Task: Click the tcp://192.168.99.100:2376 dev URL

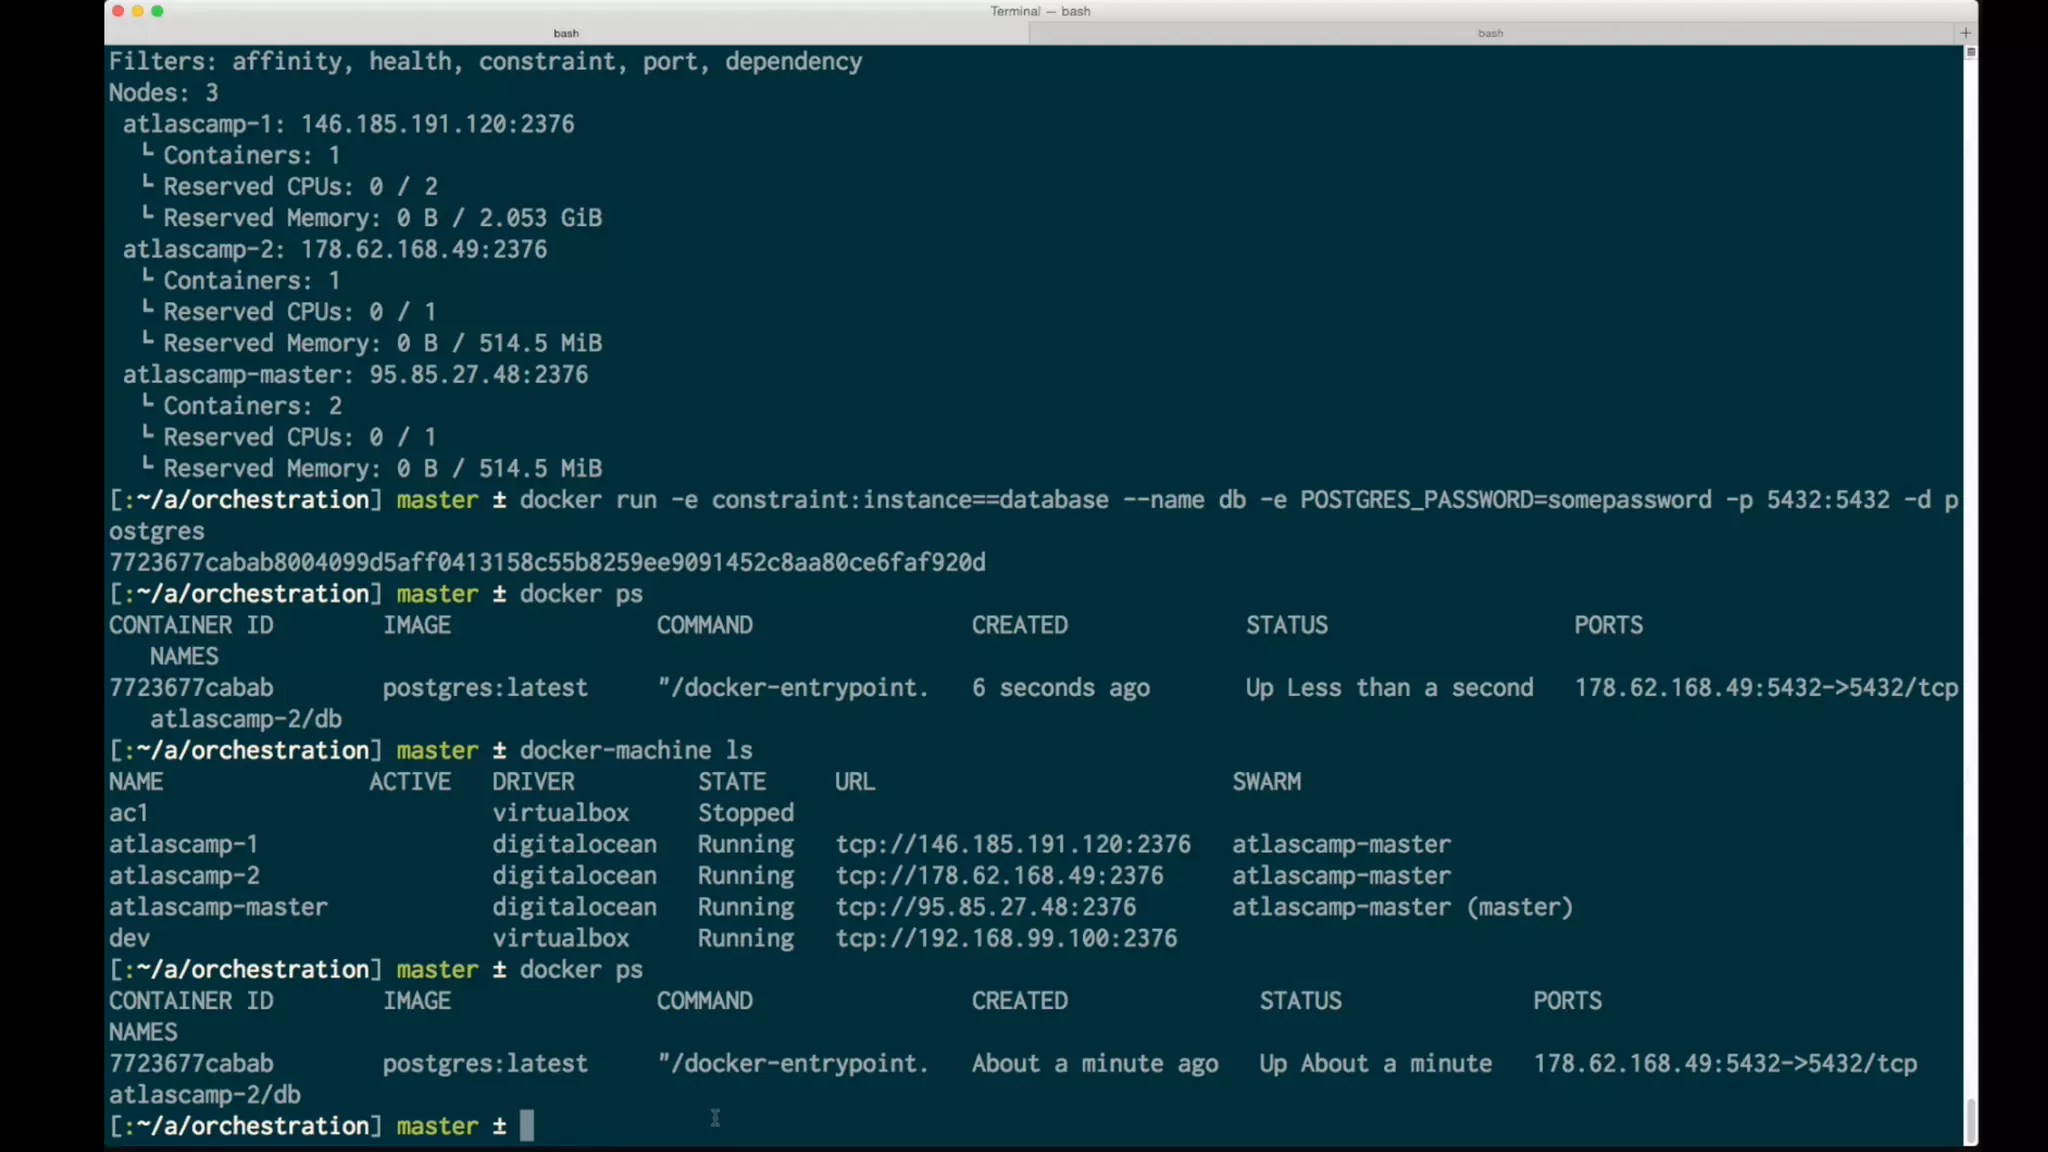Action: 1006,939
